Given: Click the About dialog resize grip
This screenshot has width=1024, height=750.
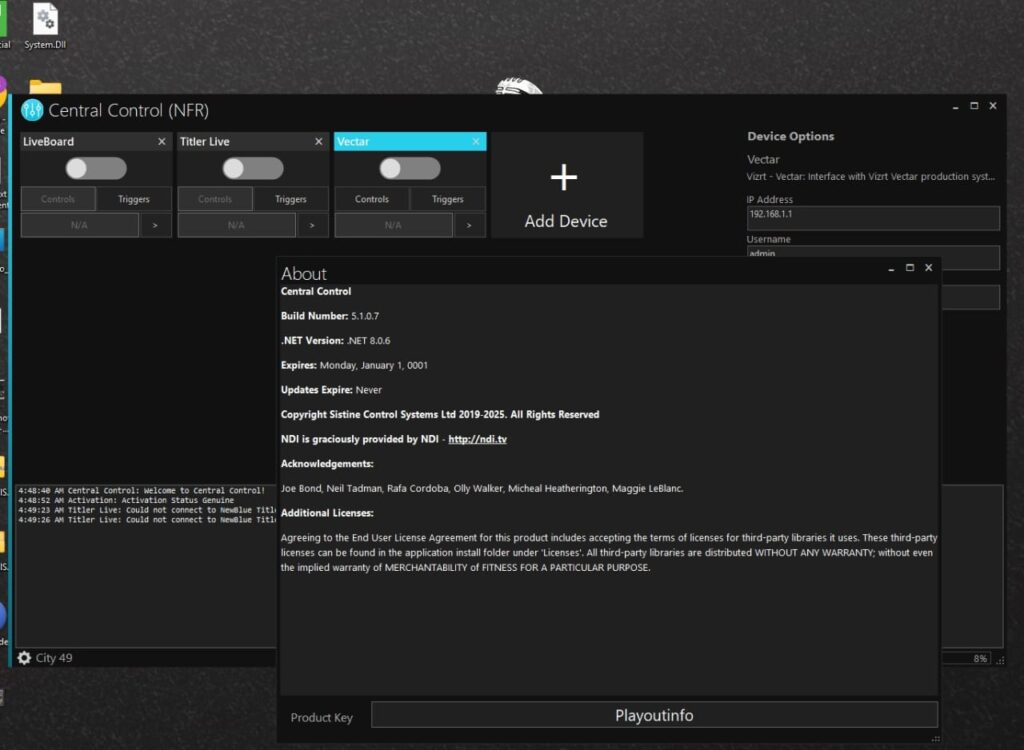Looking at the screenshot, I should coord(935,739).
